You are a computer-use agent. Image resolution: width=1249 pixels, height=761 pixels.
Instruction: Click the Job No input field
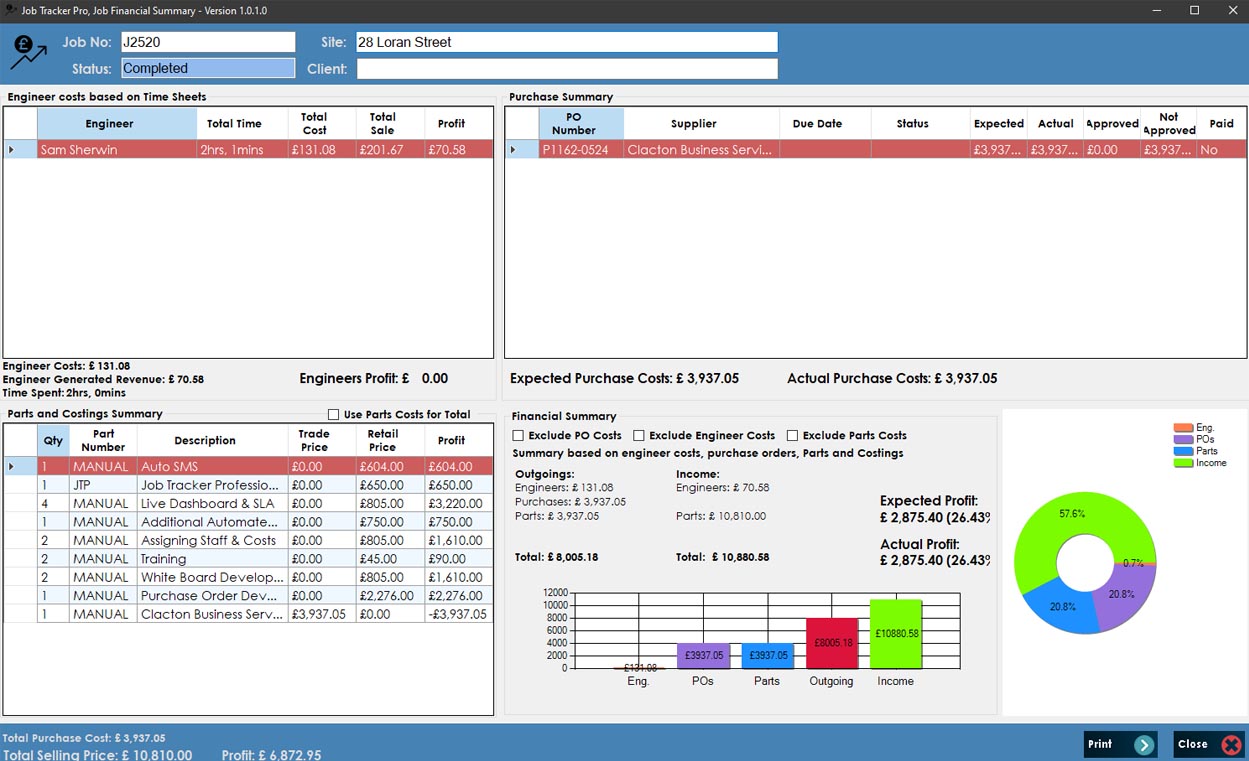[208, 42]
